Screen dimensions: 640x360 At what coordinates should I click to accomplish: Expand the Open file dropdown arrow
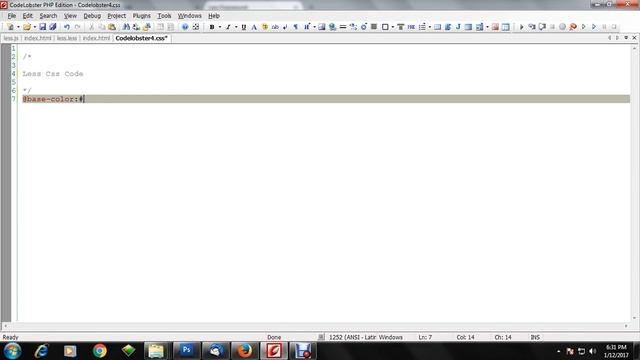pos(35,27)
